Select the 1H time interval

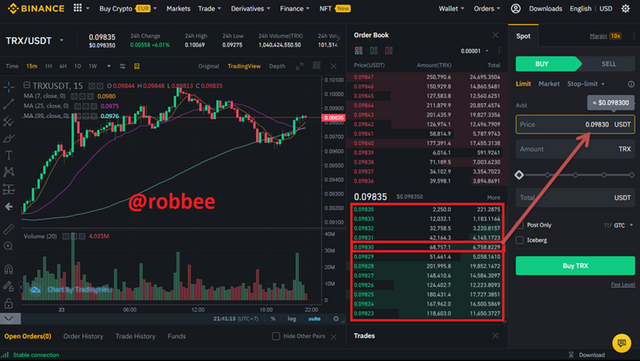(x=48, y=66)
